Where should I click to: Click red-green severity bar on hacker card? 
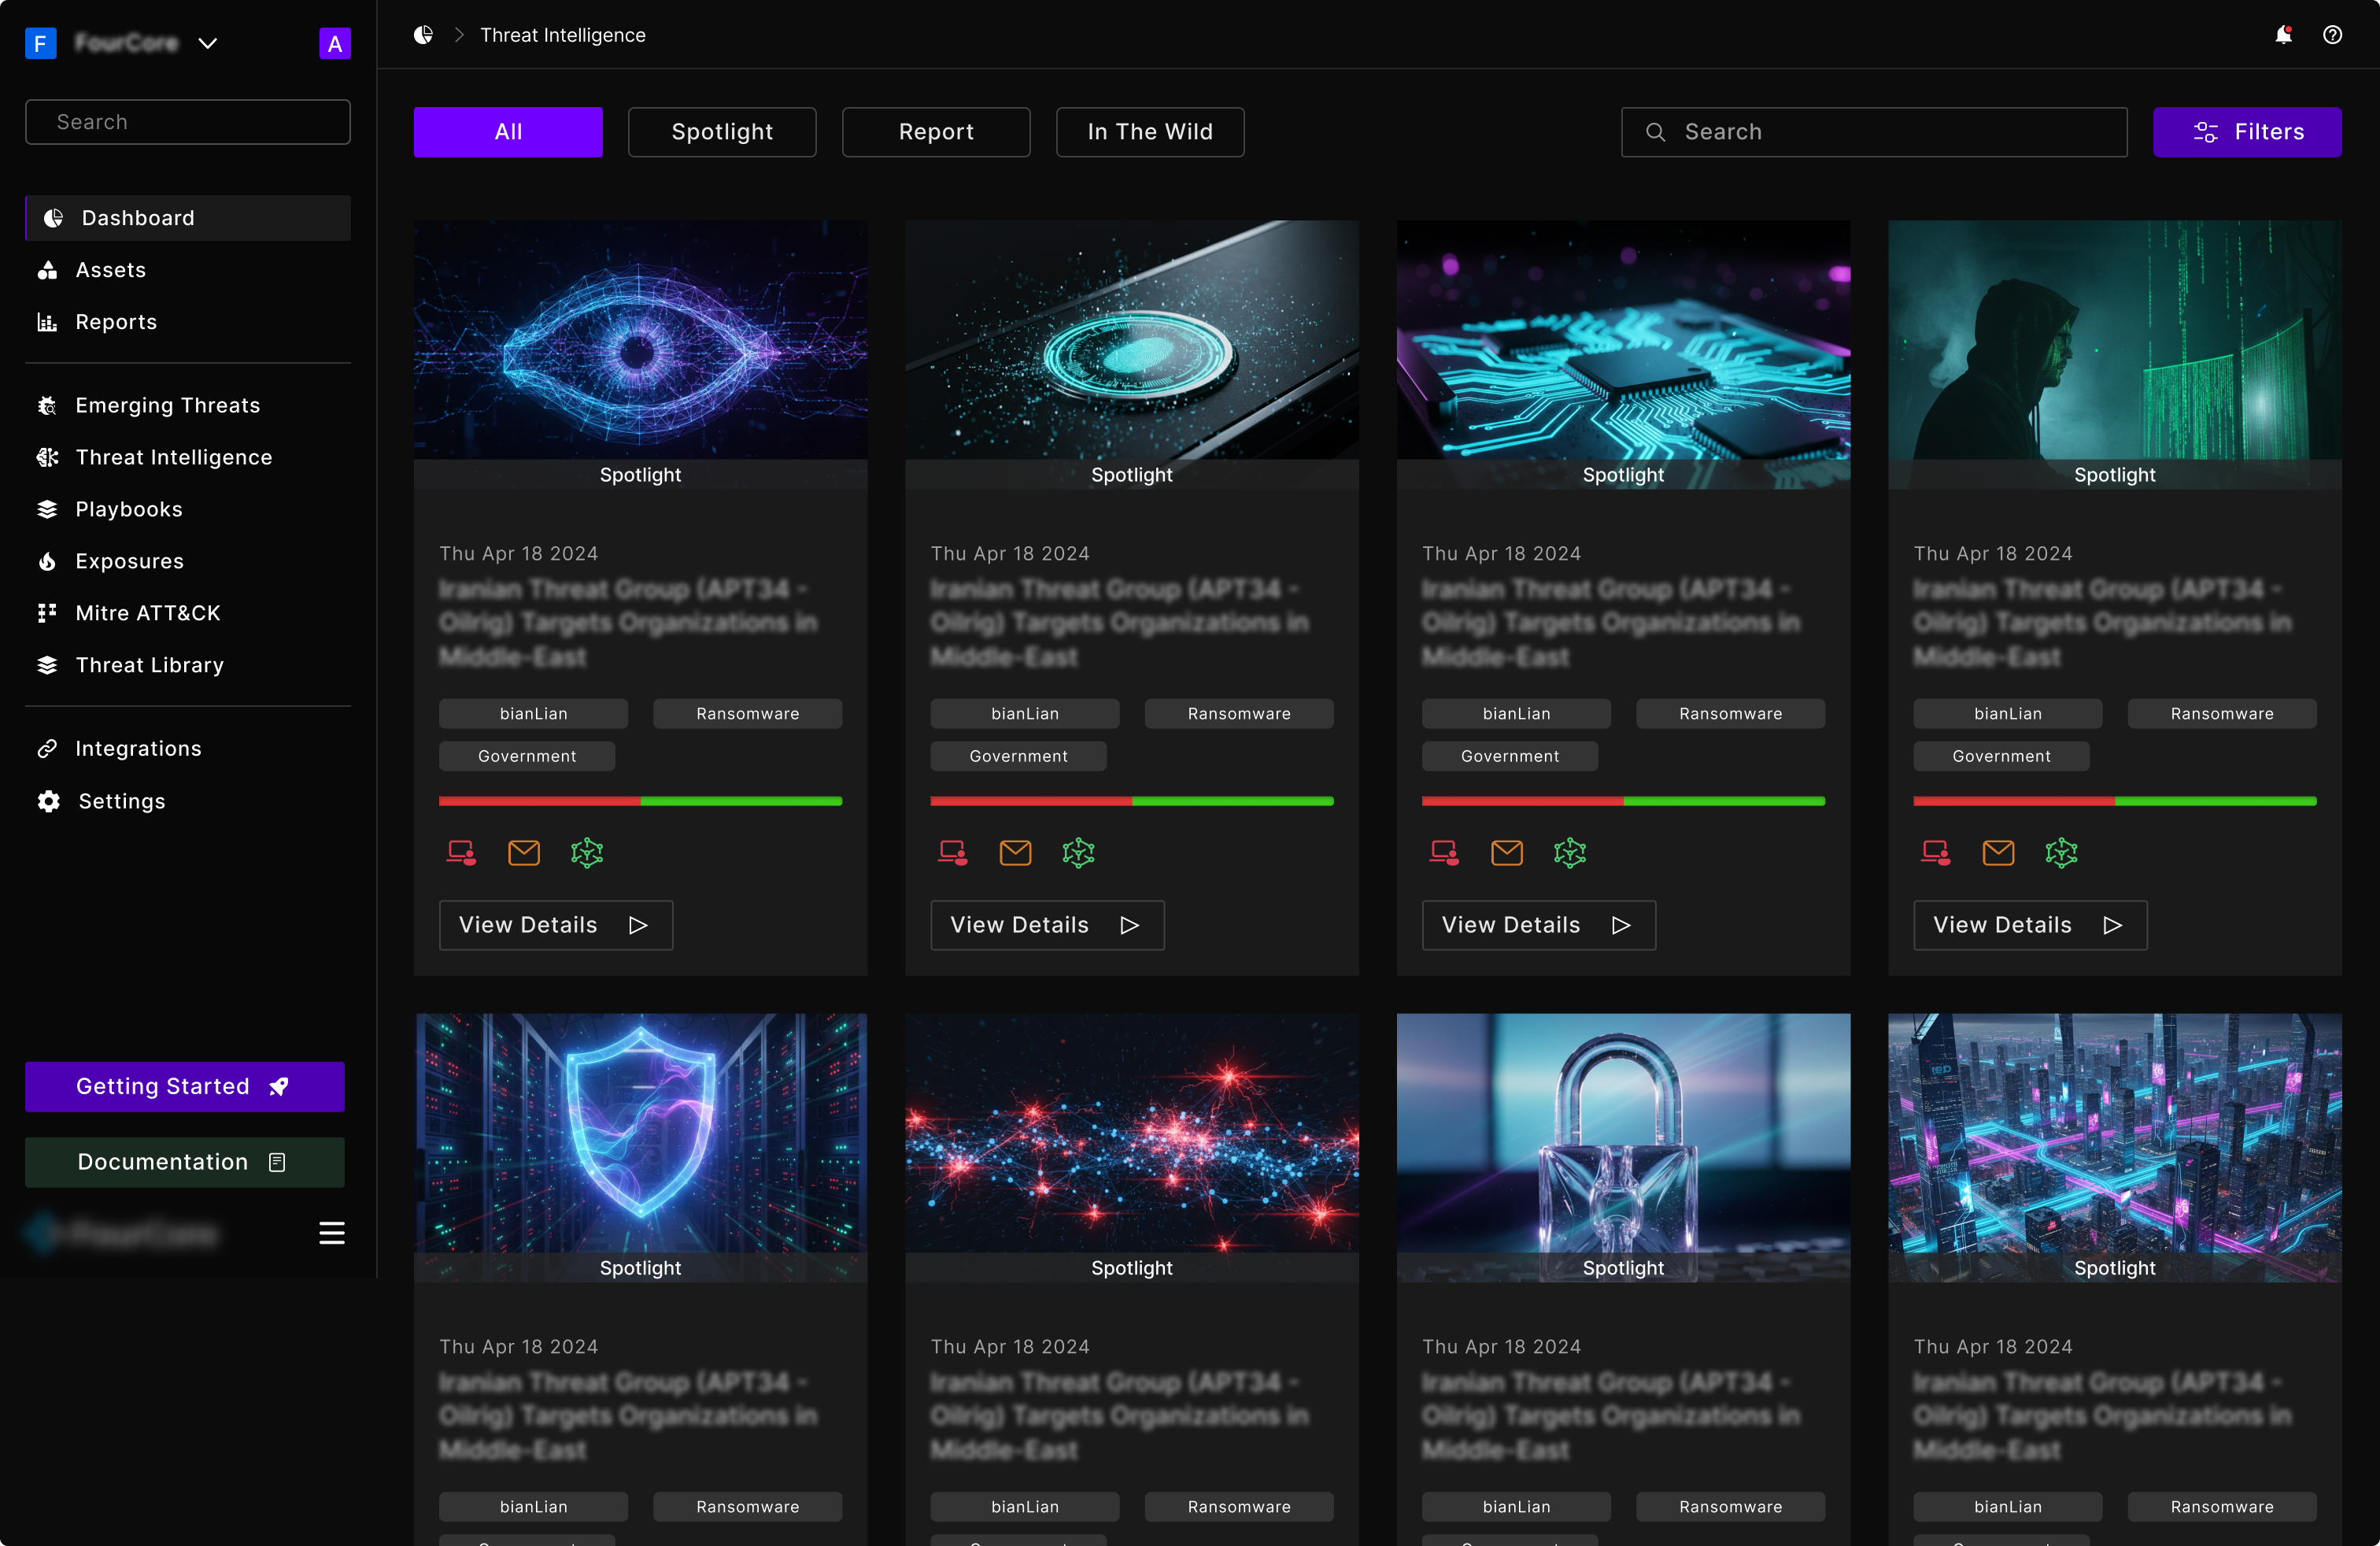2115,801
